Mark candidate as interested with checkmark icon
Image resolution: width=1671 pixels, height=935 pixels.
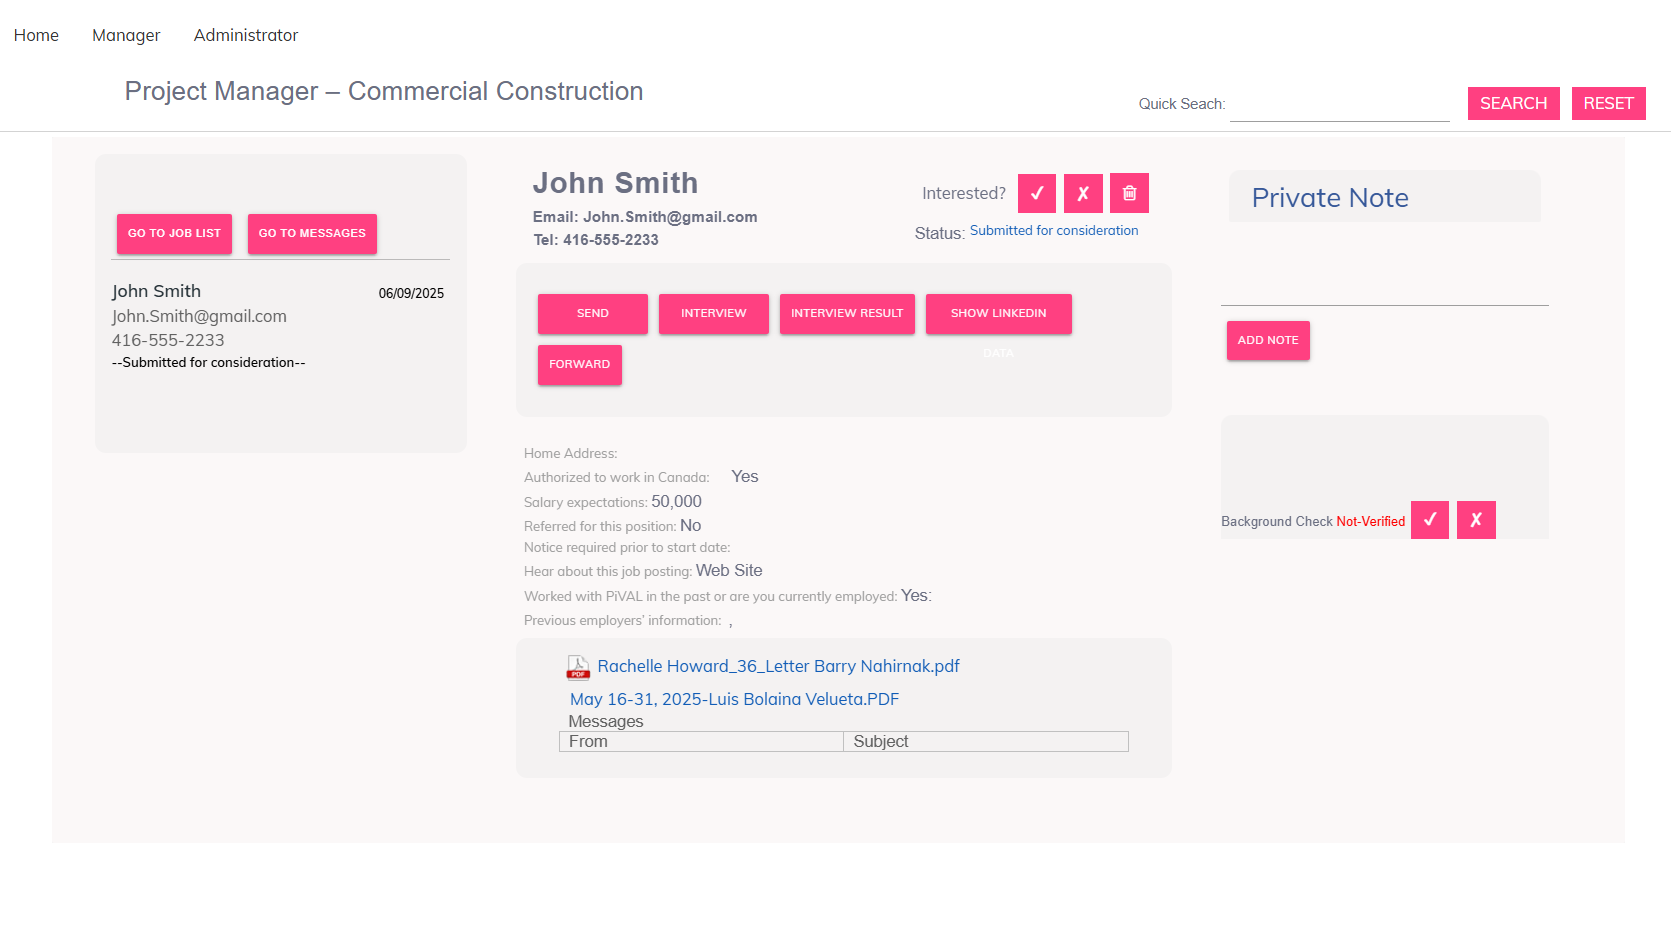[x=1037, y=193]
